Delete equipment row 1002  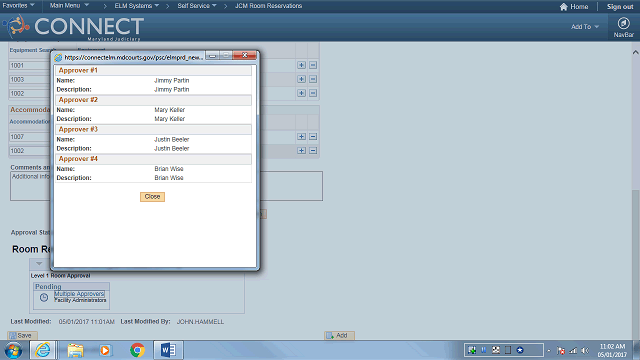pyautogui.click(x=313, y=93)
